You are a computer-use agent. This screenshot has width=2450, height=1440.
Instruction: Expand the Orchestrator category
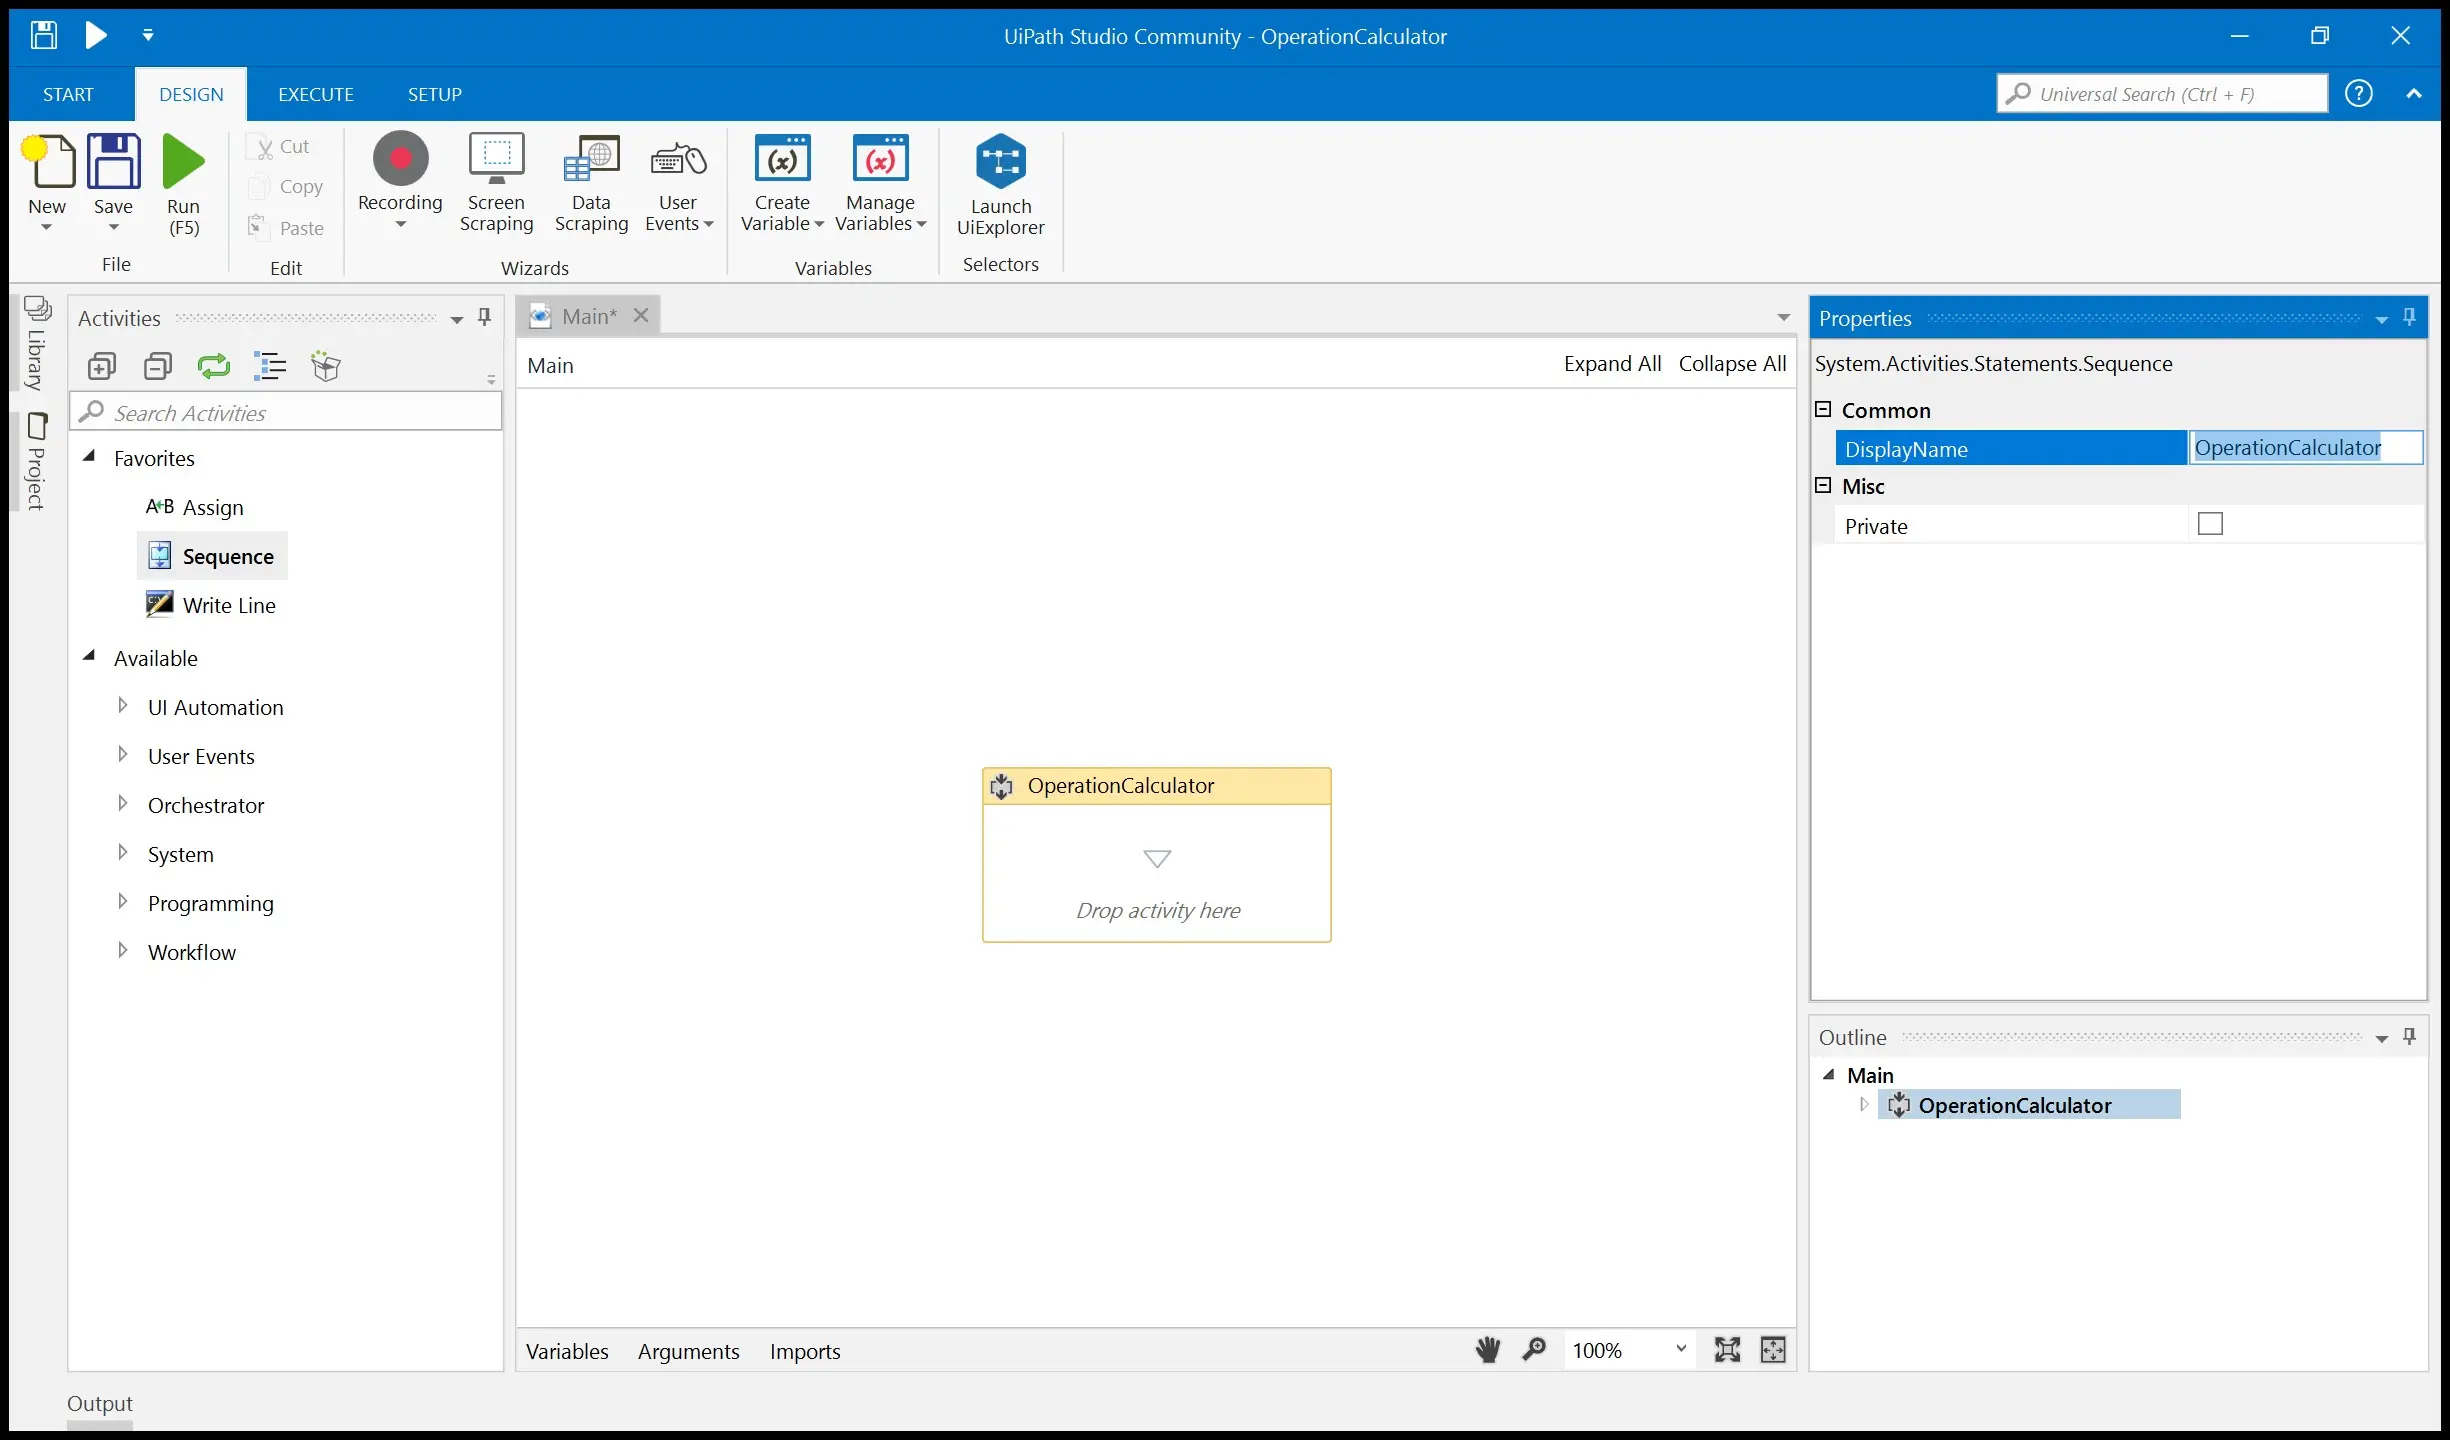click(122, 804)
